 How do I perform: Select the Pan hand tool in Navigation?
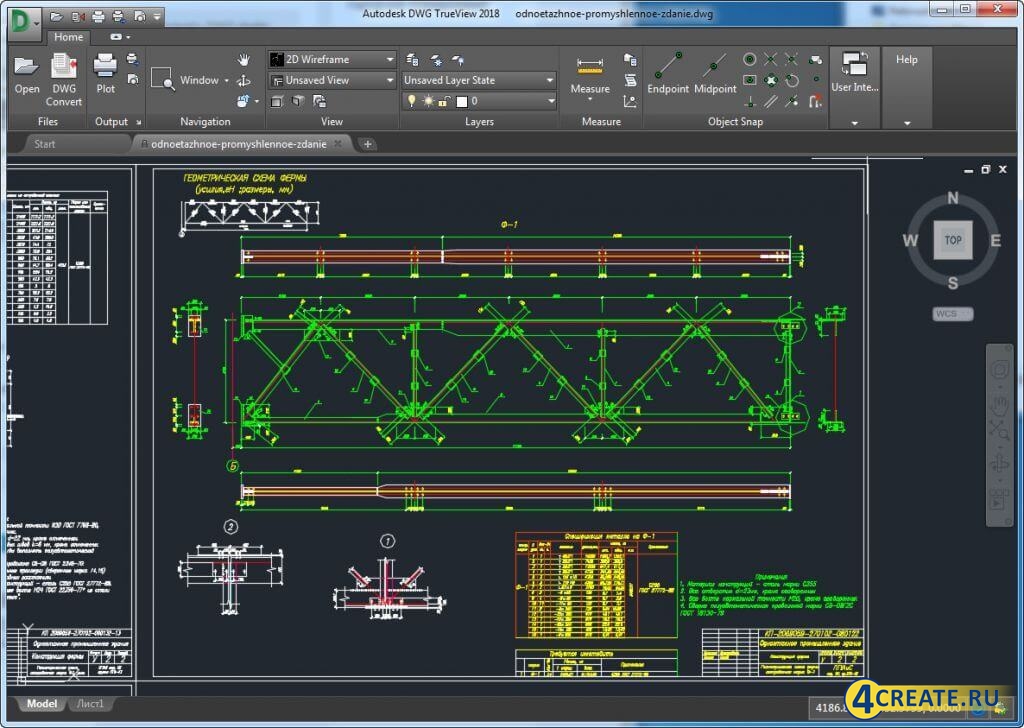[x=243, y=59]
